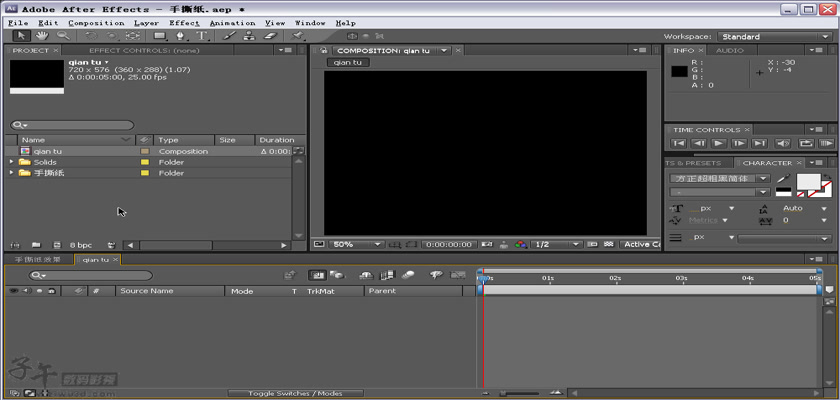This screenshot has width=840, height=400.
Task: Select the Rectangle mask tool
Action: click(x=160, y=36)
